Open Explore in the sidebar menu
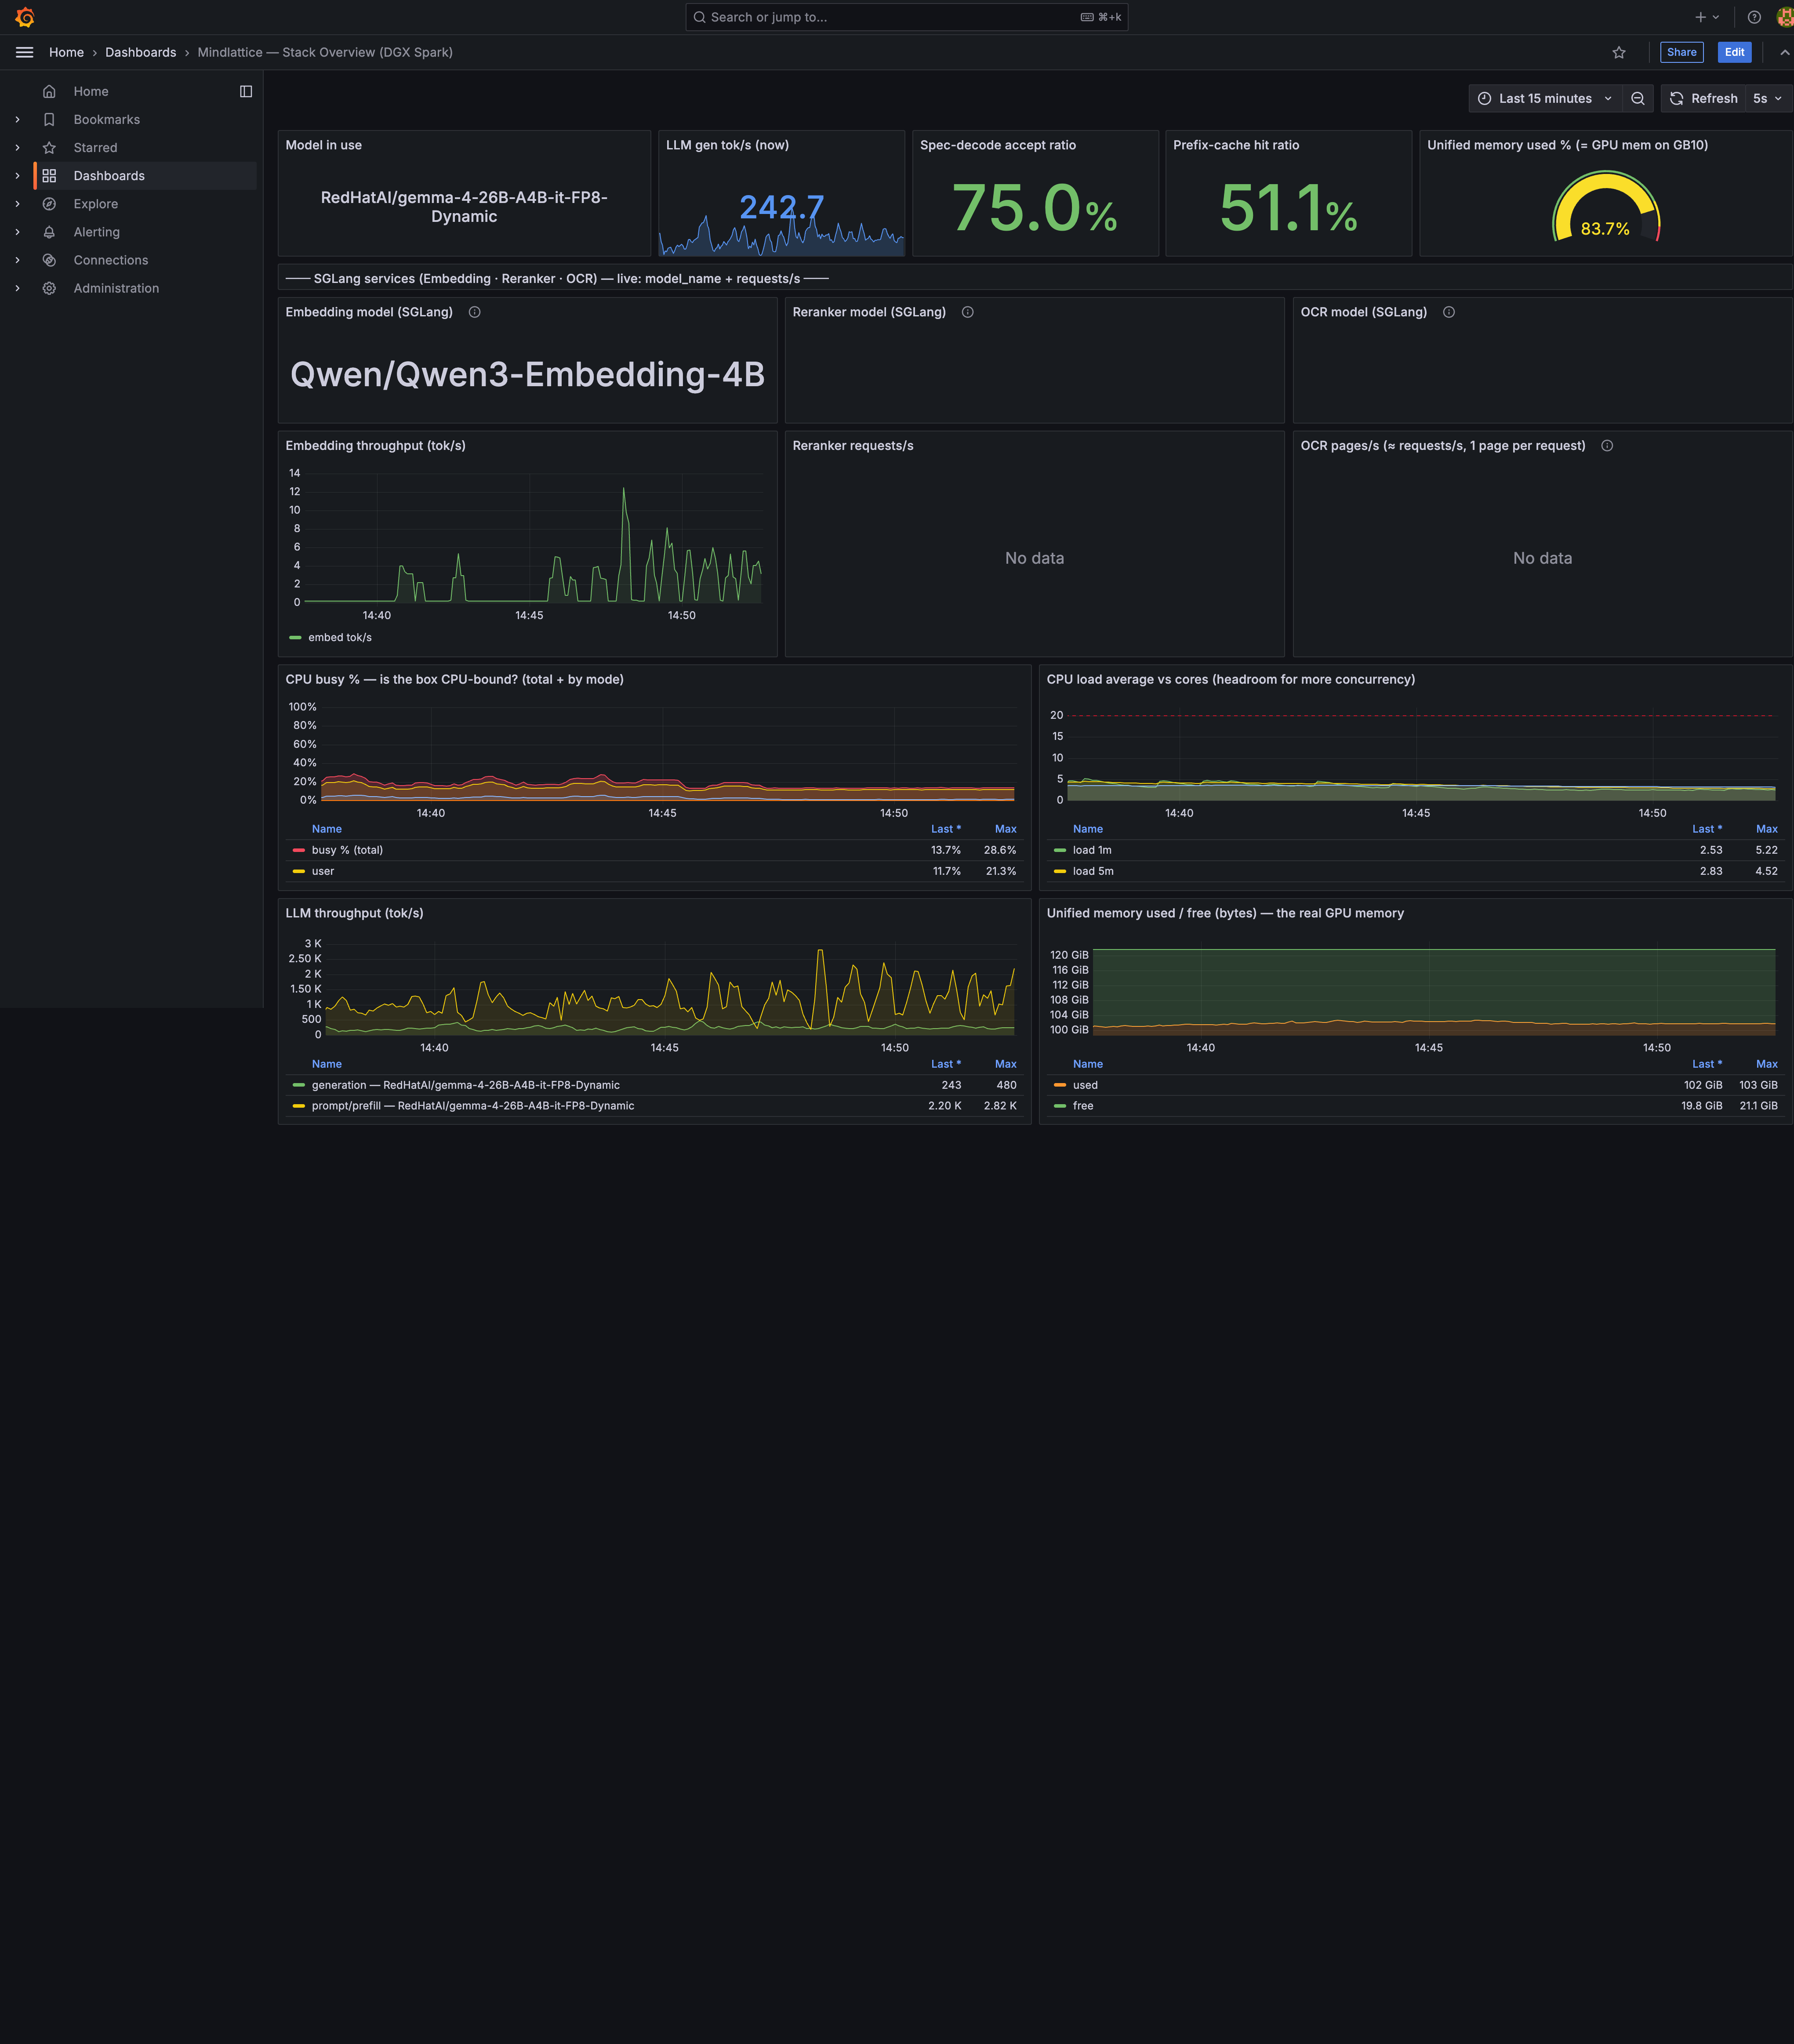This screenshot has width=1794, height=2044. coord(96,203)
